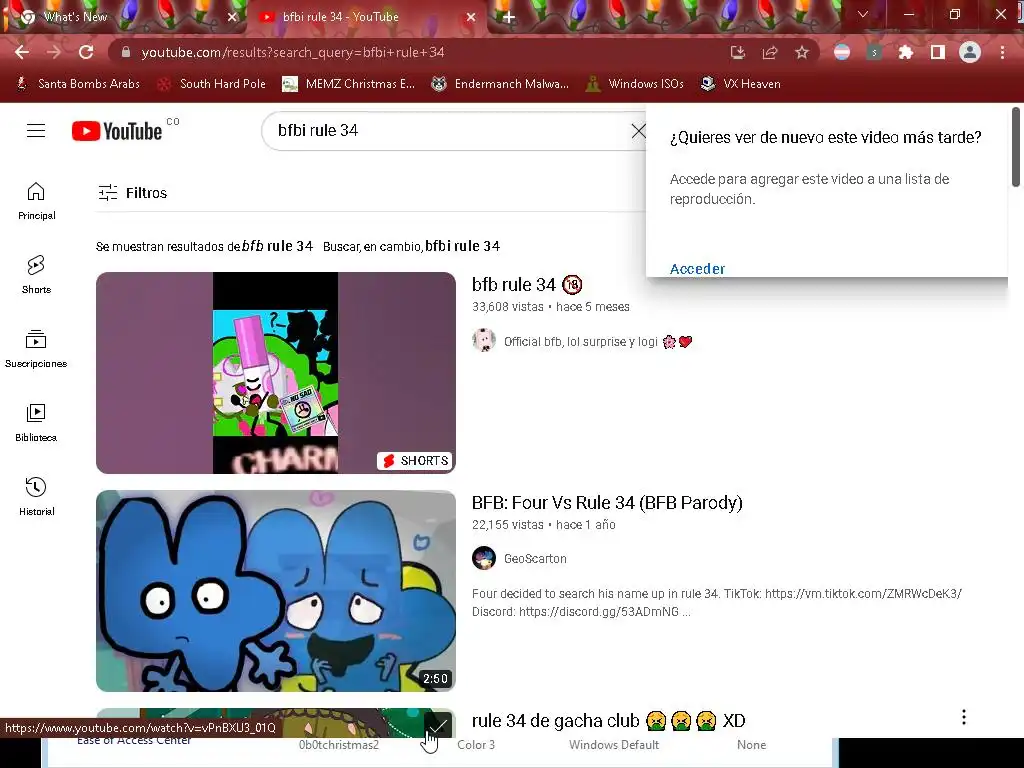Close the bfbi rule 34 YouTube tab
The image size is (1024, 768).
tap(471, 17)
